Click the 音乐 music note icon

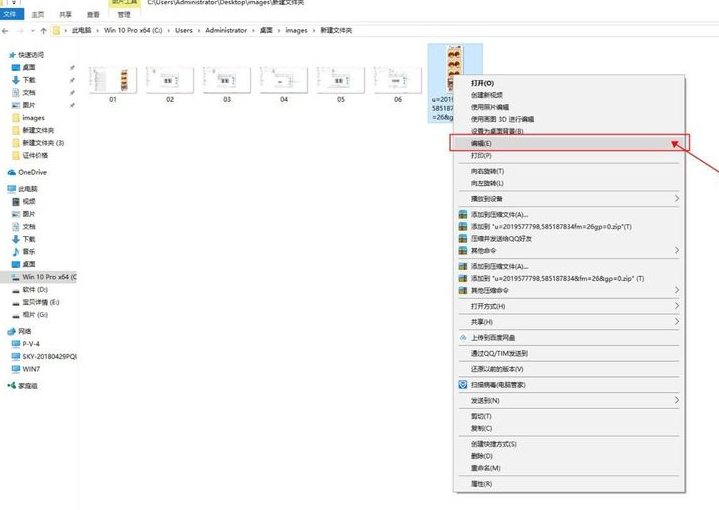pyautogui.click(x=14, y=250)
